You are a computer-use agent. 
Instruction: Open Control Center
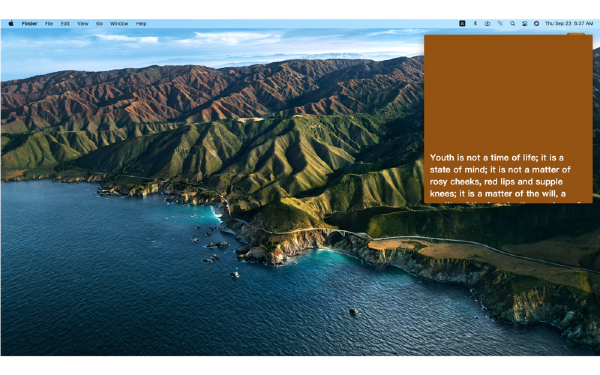click(x=525, y=23)
